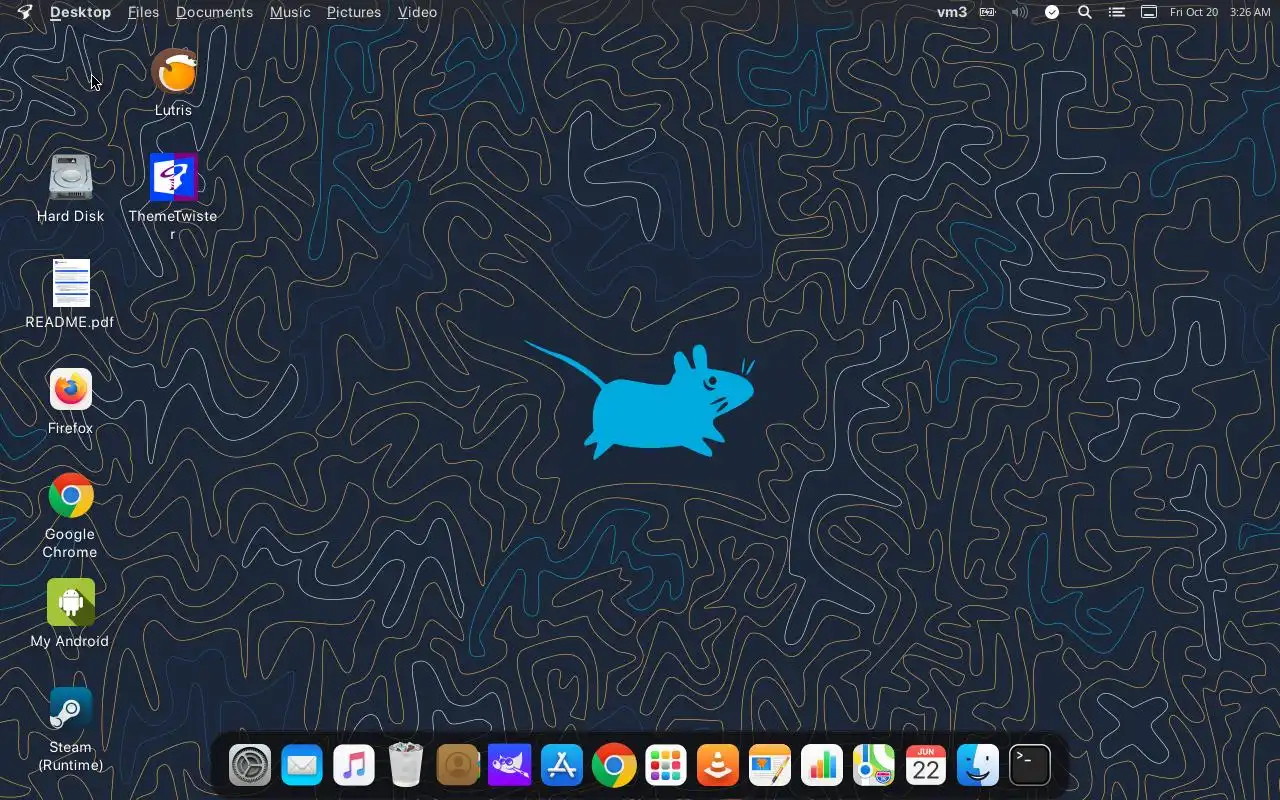Launch VLC media player from dock
1280x800 pixels.
718,767
